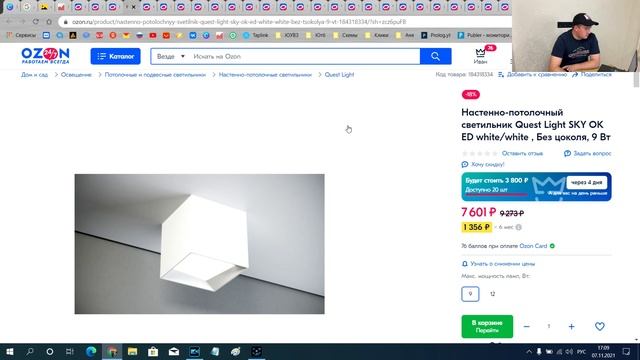640x360 pixels.
Task: Select the 12 Вт power option
Action: [x=492, y=294]
